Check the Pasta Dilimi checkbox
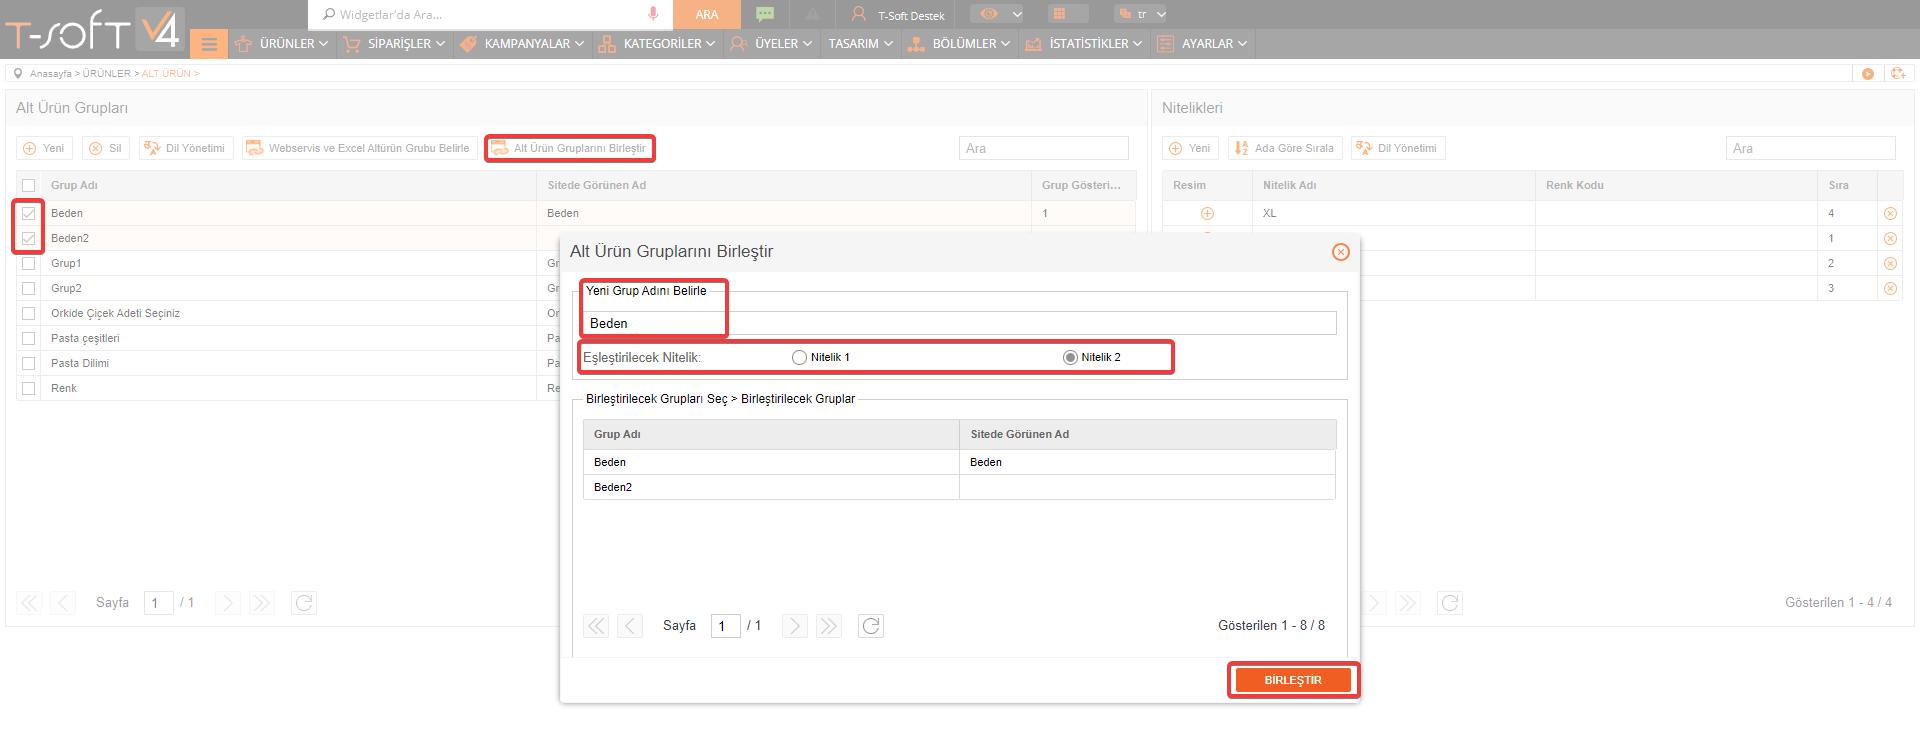The height and width of the screenshot is (729, 1920). [28, 363]
